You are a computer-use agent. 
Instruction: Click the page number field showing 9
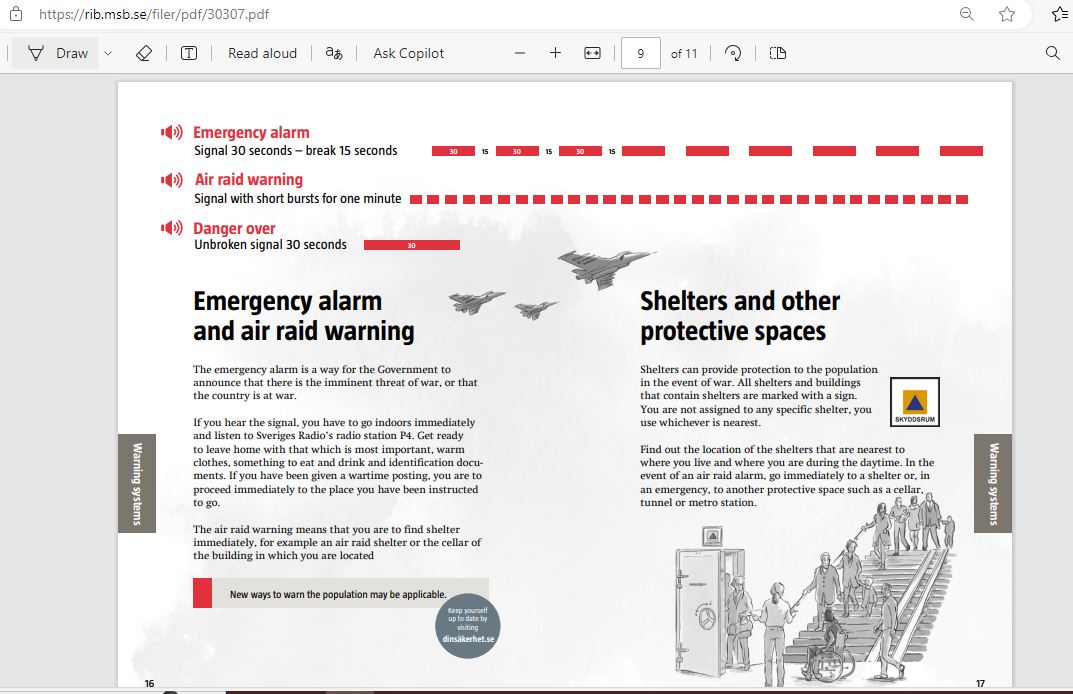(x=641, y=53)
